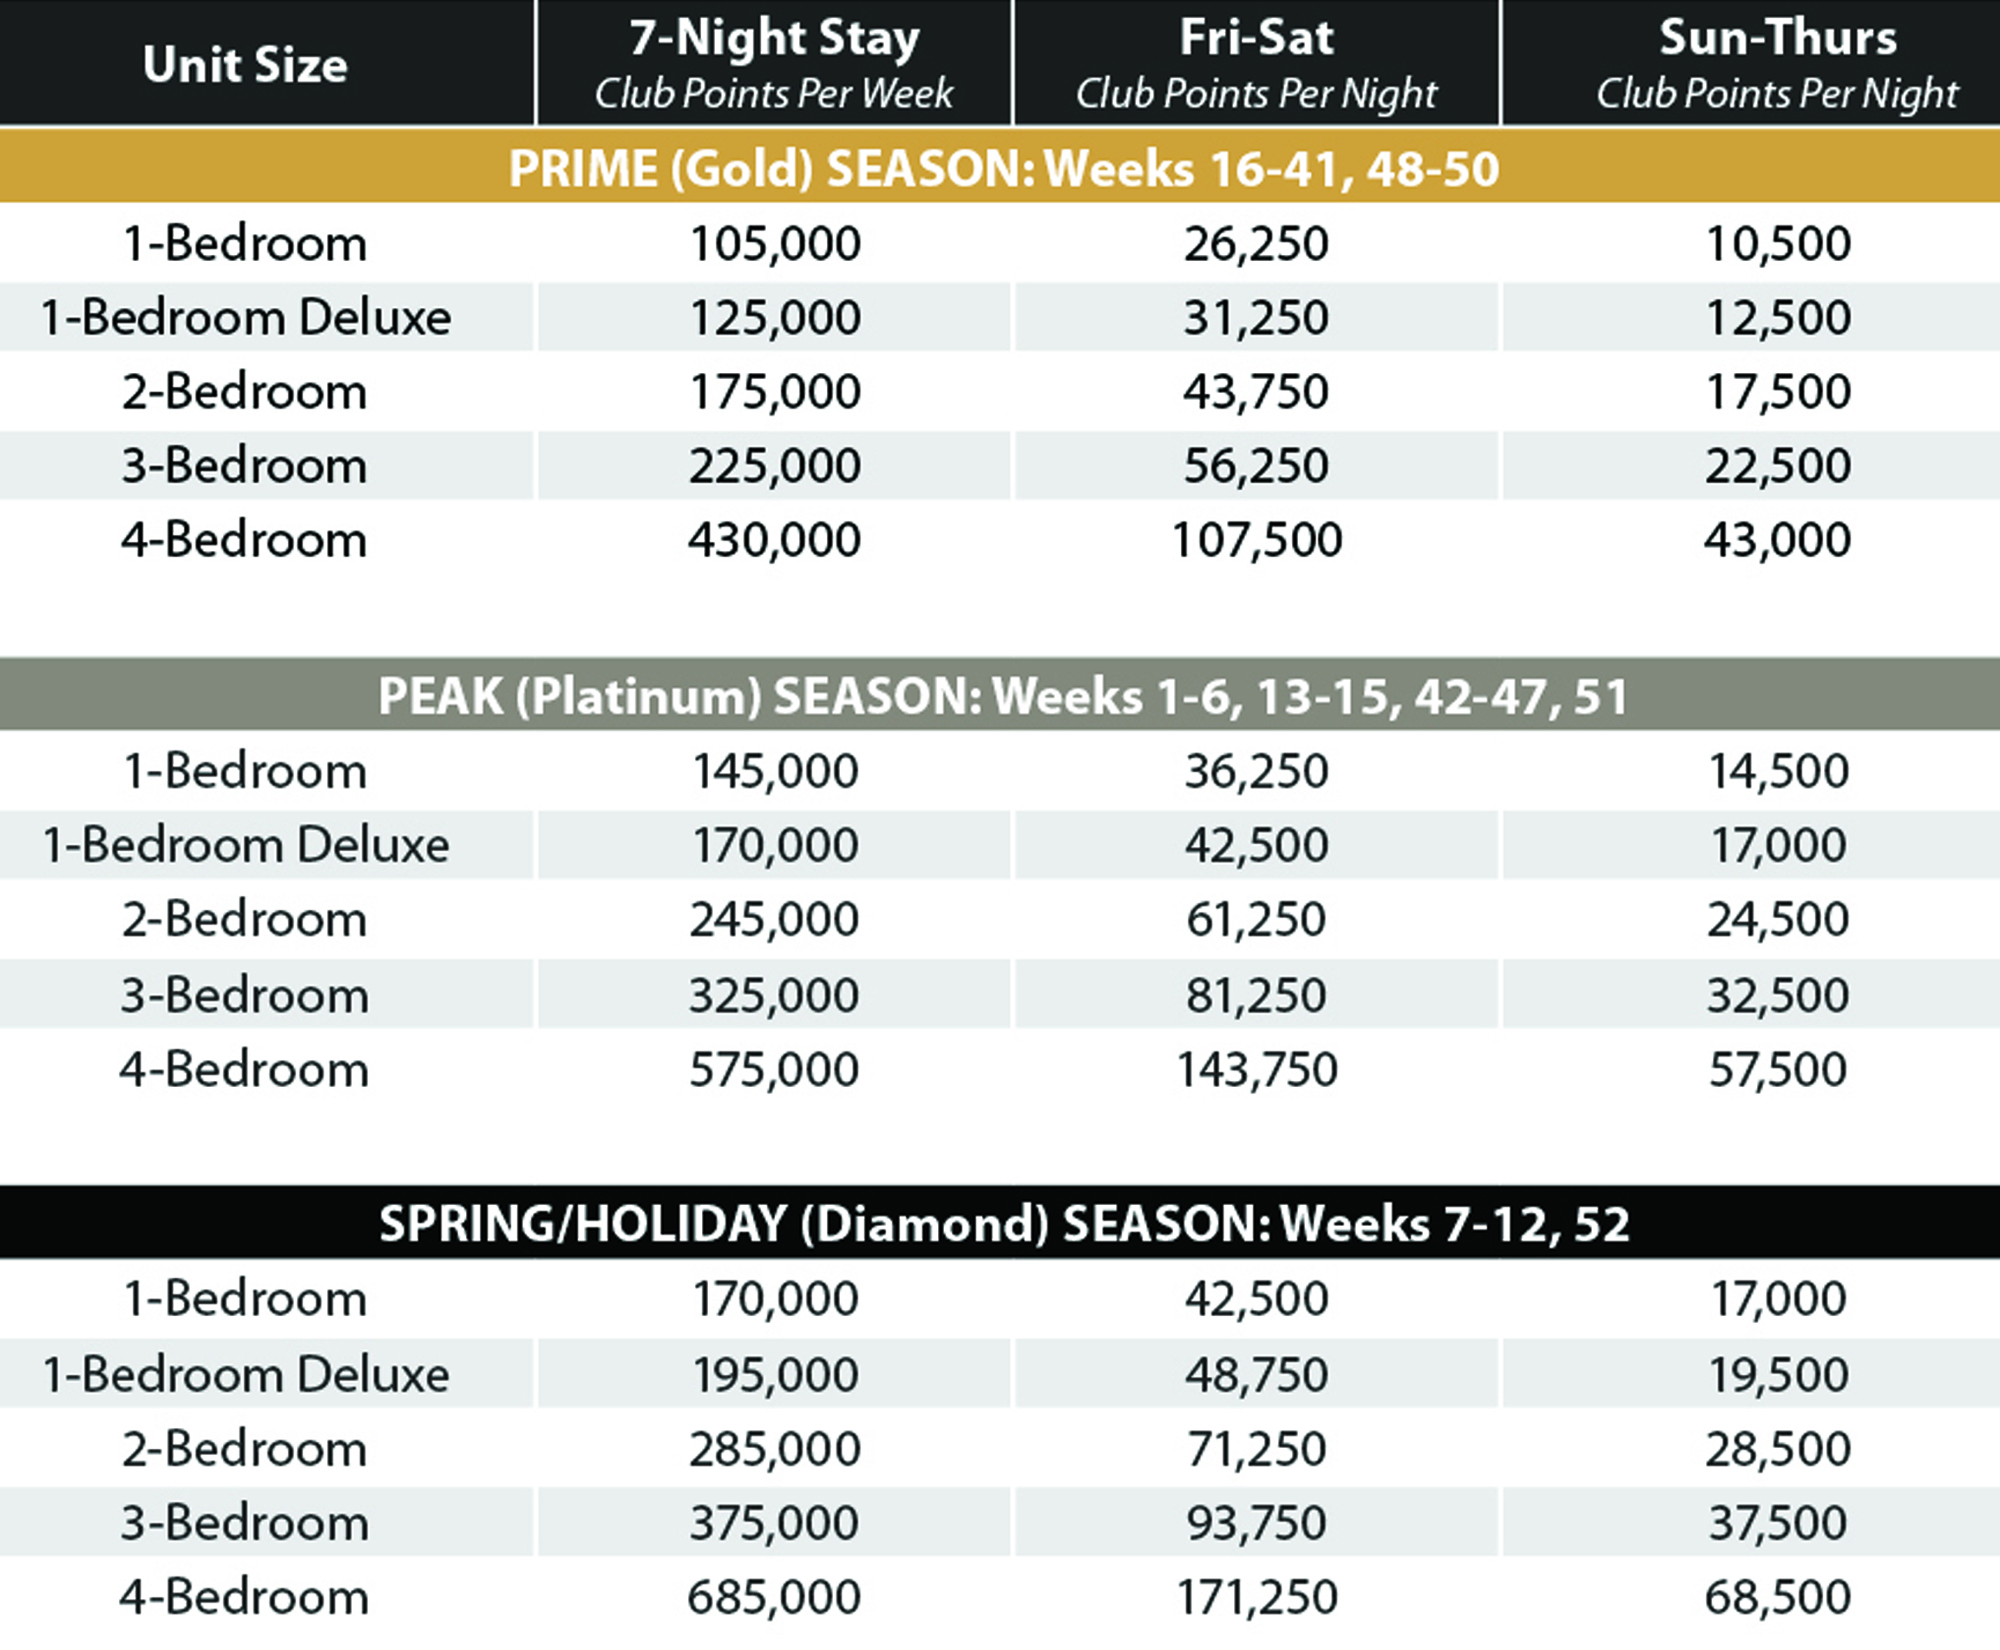Select the 145,000 Peak season cell
The width and height of the screenshot is (2000, 1650).
pos(775,771)
